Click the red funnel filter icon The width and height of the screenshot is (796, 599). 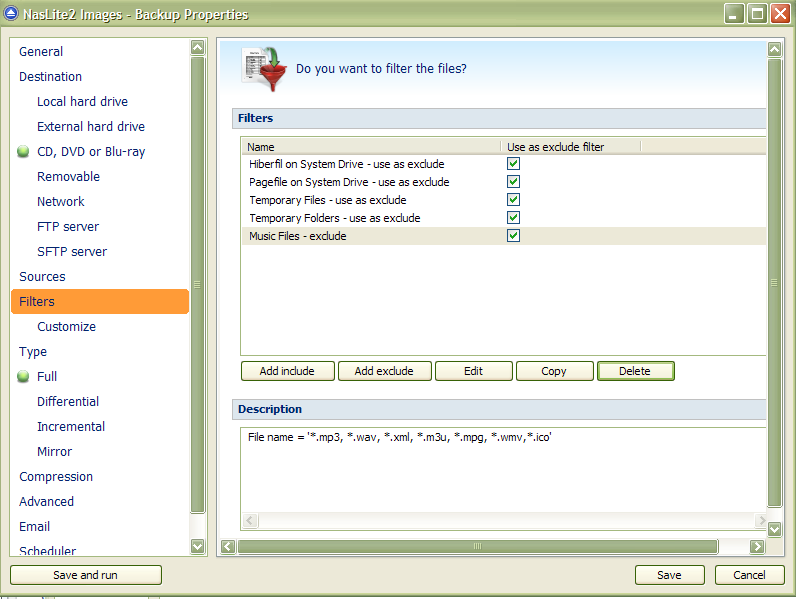point(264,69)
